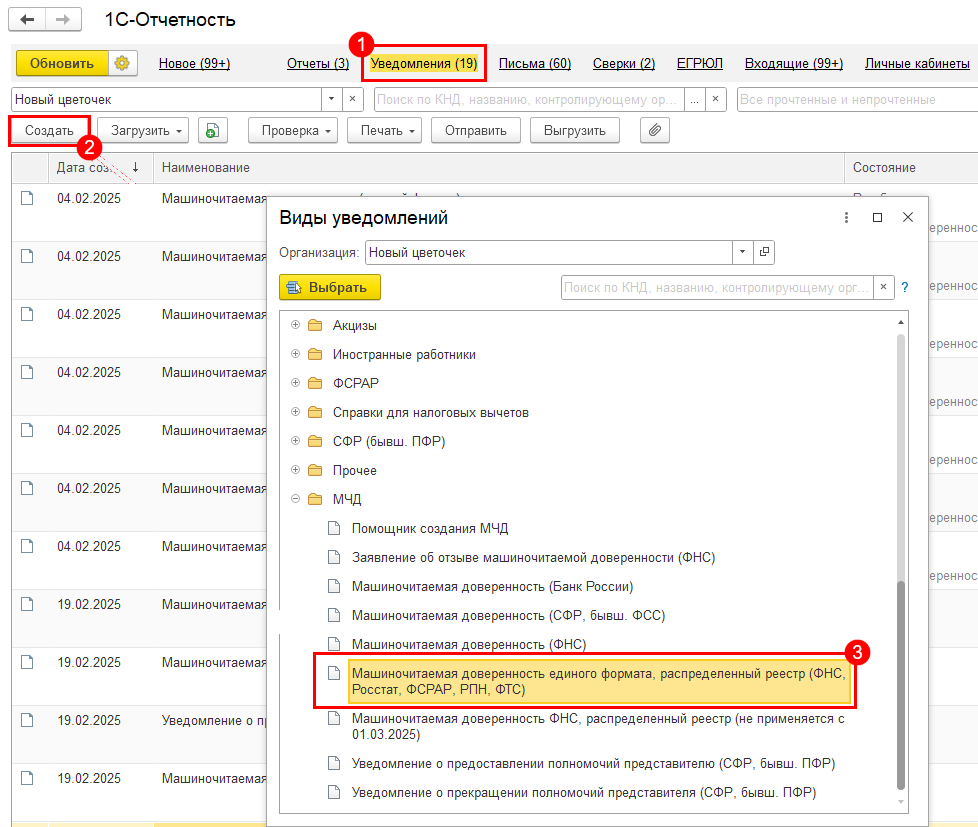Open attachments with the paperclip icon
Image resolution: width=978 pixels, height=827 pixels.
coord(654,130)
